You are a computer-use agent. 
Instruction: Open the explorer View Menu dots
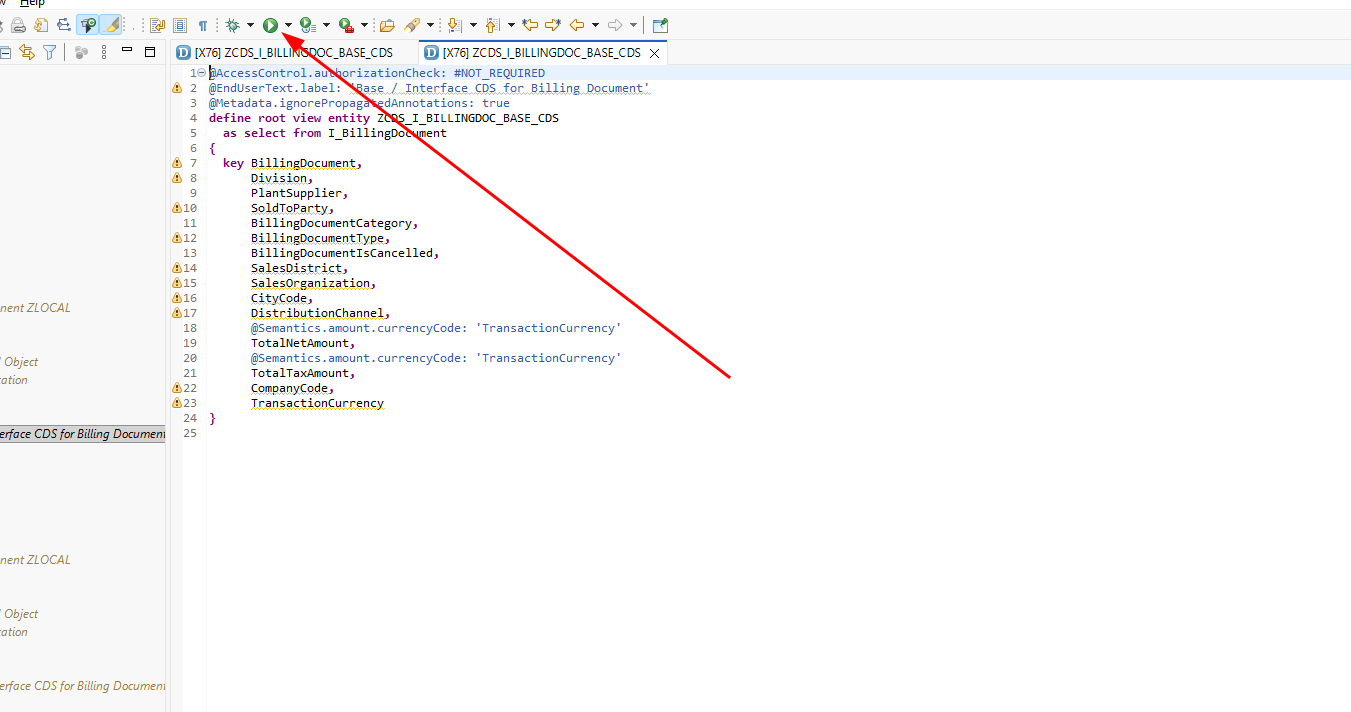tap(105, 52)
